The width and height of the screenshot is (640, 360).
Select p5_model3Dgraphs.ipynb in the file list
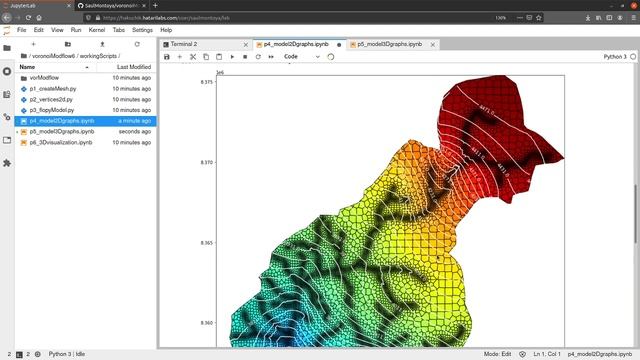(x=86, y=131)
